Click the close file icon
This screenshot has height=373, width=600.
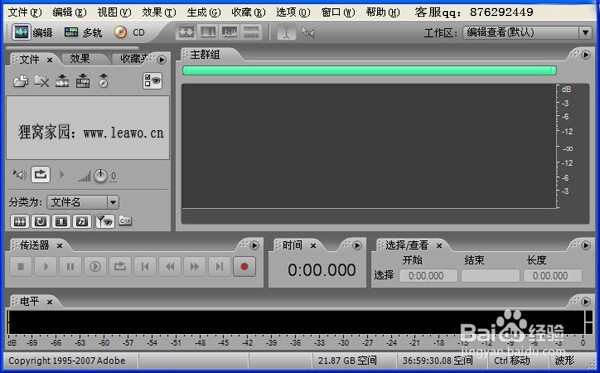[41, 81]
